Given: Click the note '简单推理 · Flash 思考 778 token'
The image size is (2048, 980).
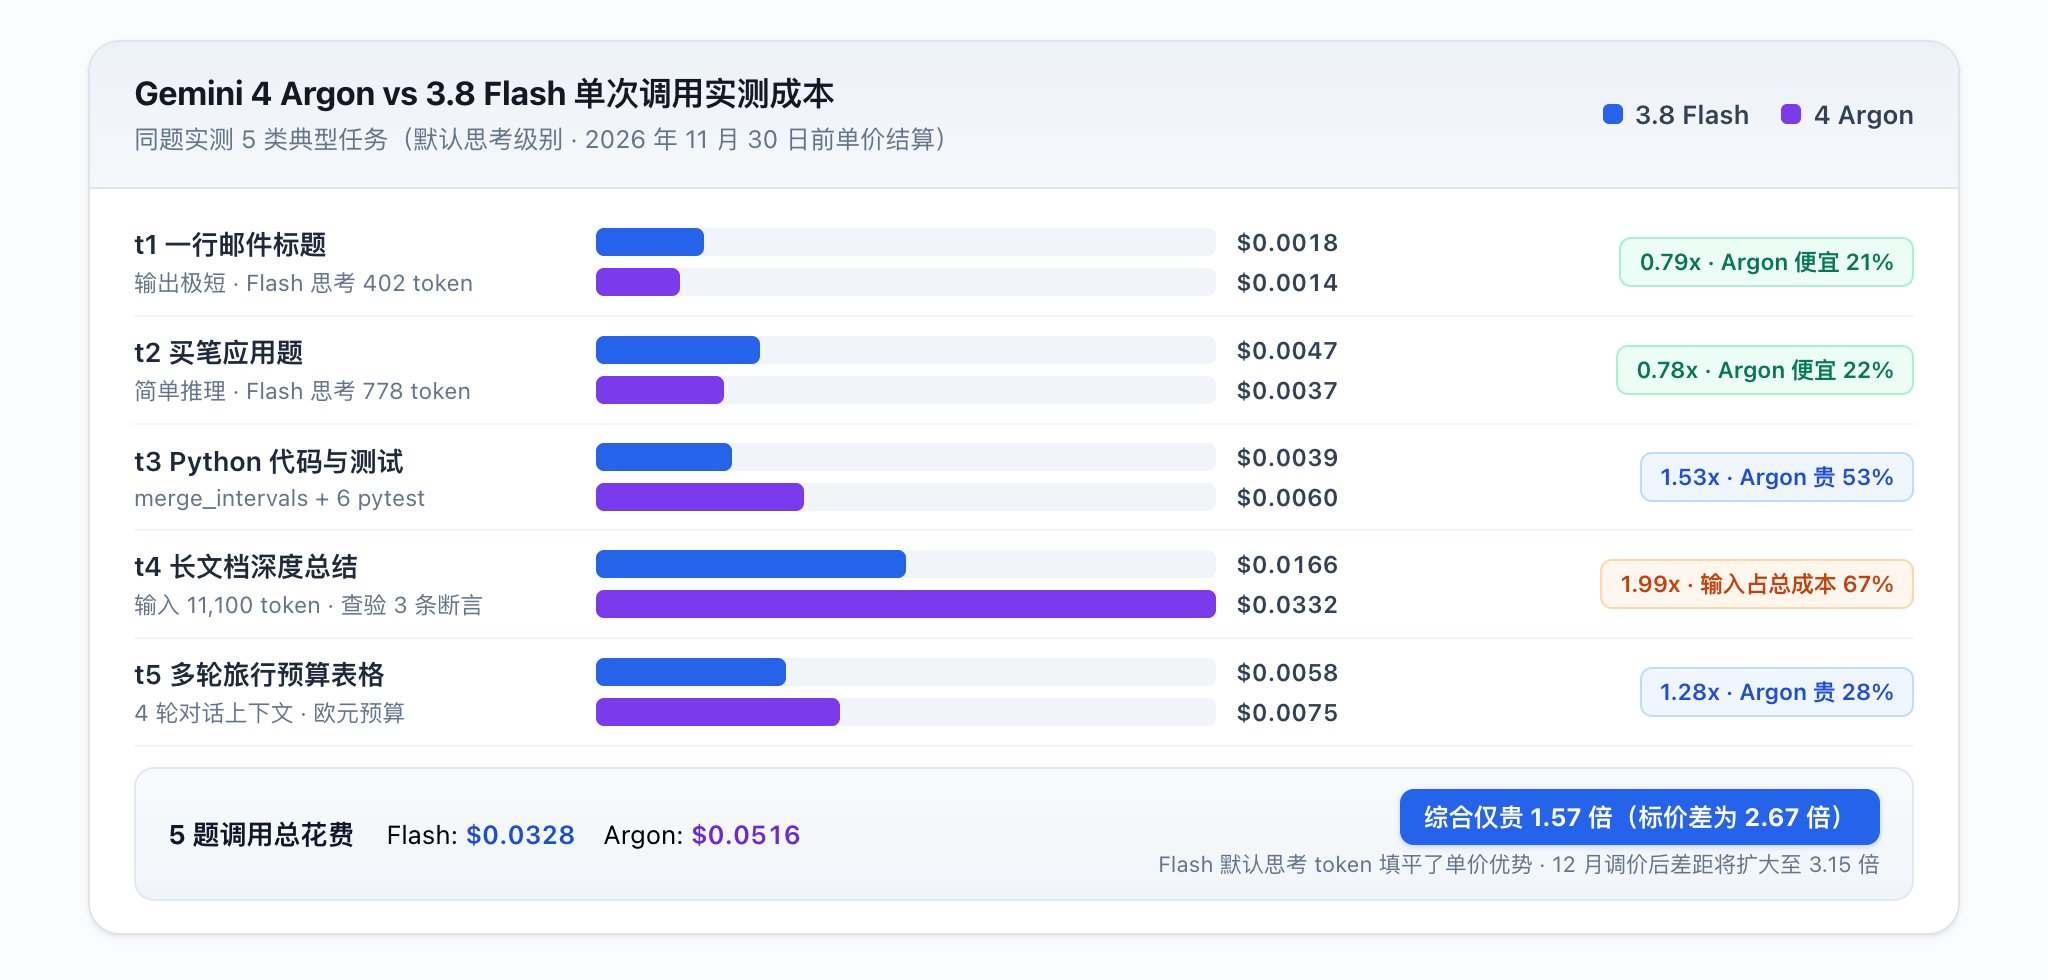Looking at the screenshot, I should [302, 391].
